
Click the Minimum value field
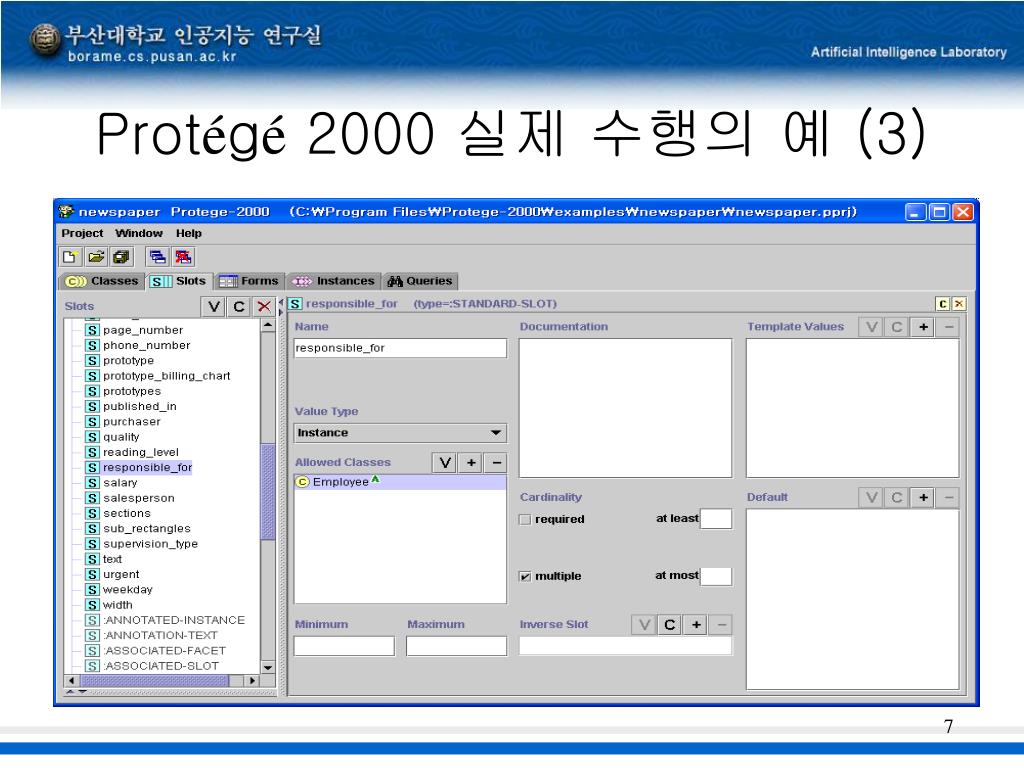344,647
